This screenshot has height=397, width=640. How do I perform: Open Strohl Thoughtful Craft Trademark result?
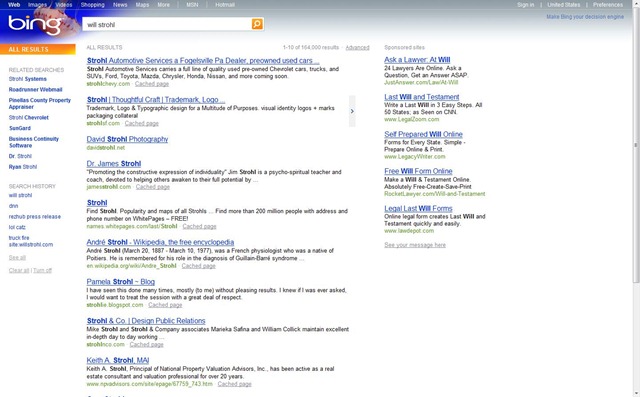[156, 100]
